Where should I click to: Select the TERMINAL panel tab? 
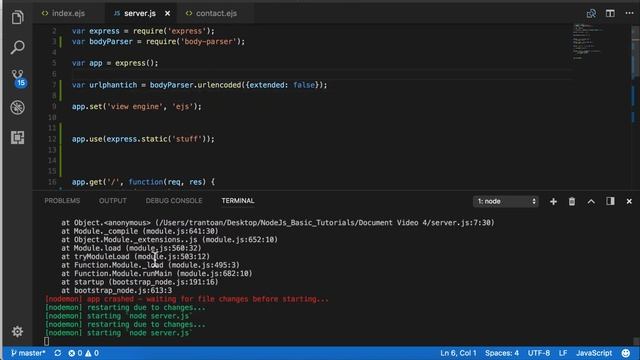pos(238,201)
